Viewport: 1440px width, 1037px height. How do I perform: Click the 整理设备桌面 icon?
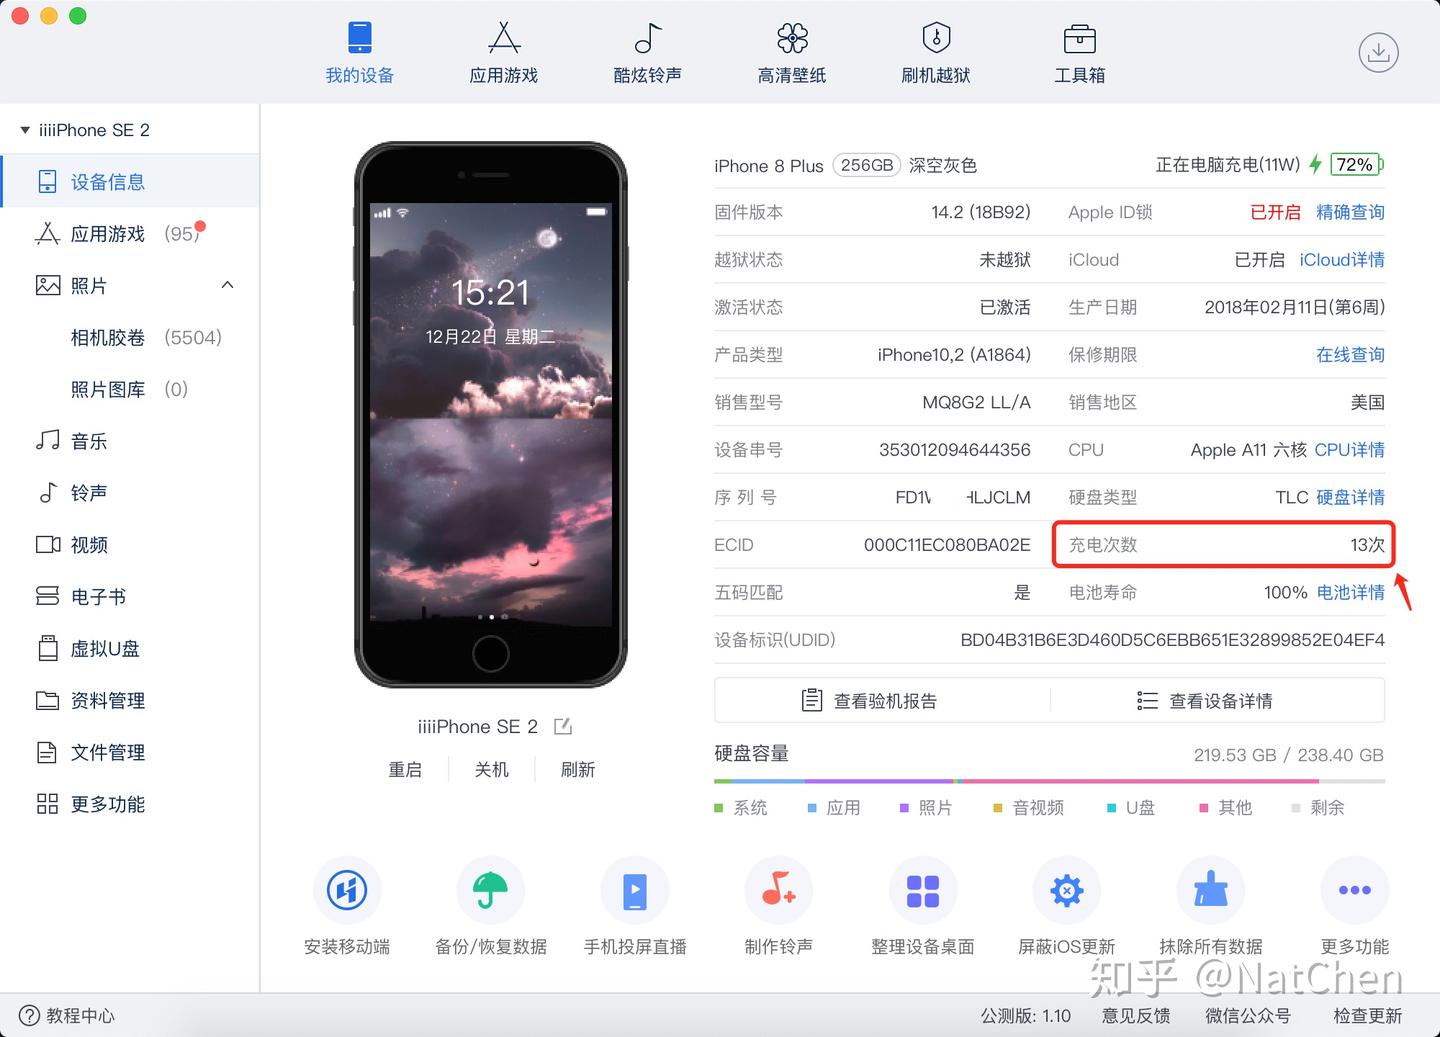tap(923, 890)
